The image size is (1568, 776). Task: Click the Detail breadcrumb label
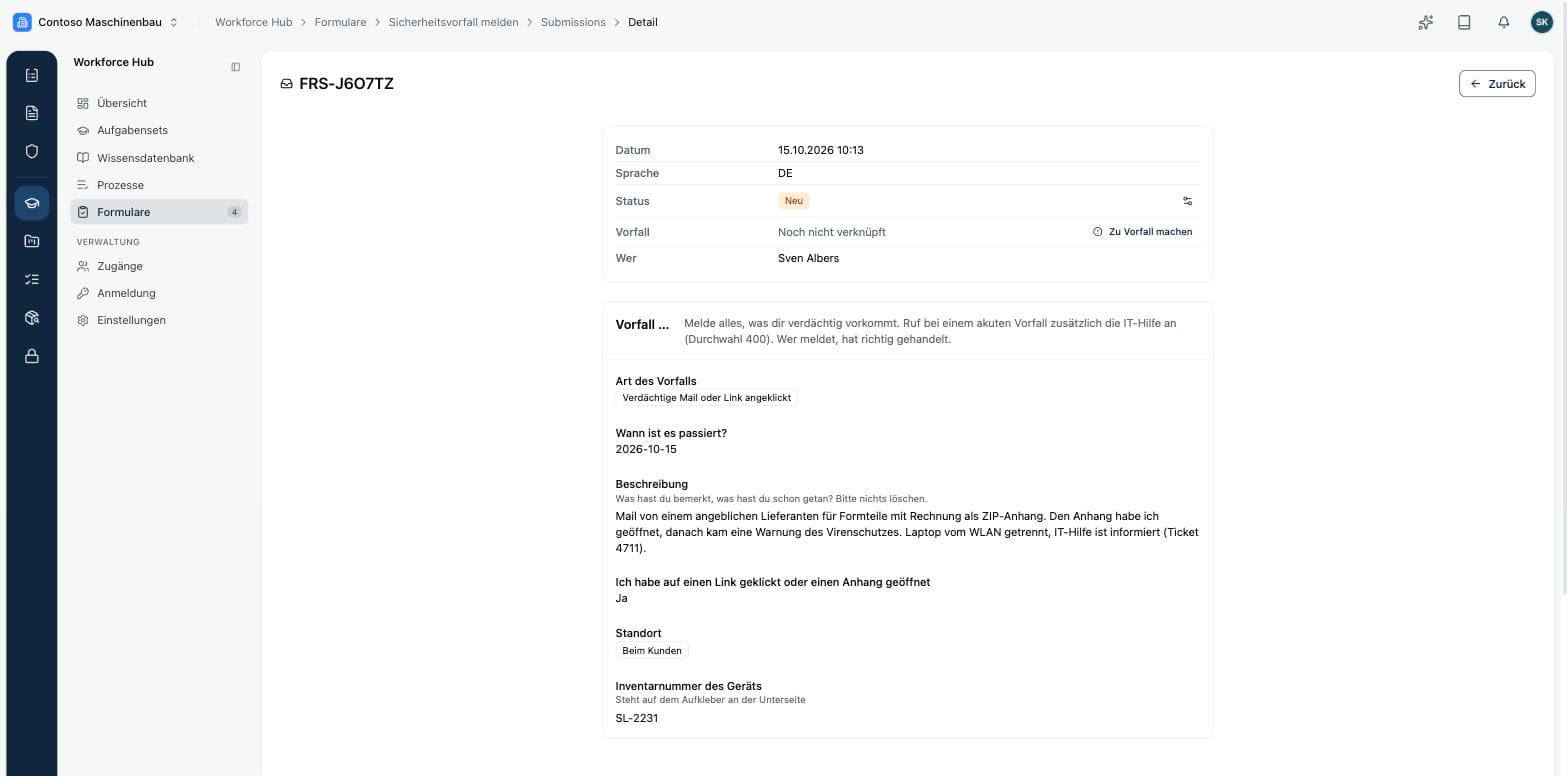[x=643, y=22]
